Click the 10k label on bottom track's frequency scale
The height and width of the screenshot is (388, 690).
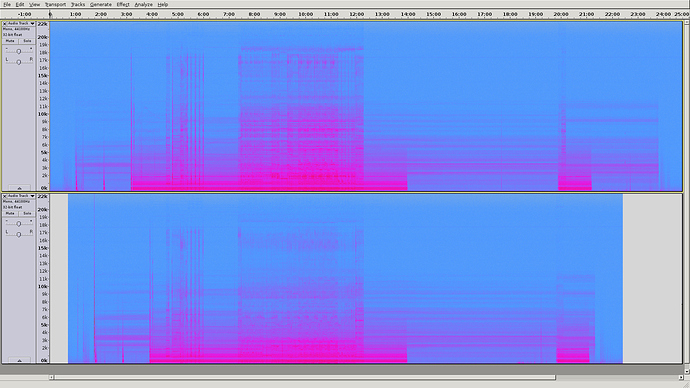click(43, 286)
